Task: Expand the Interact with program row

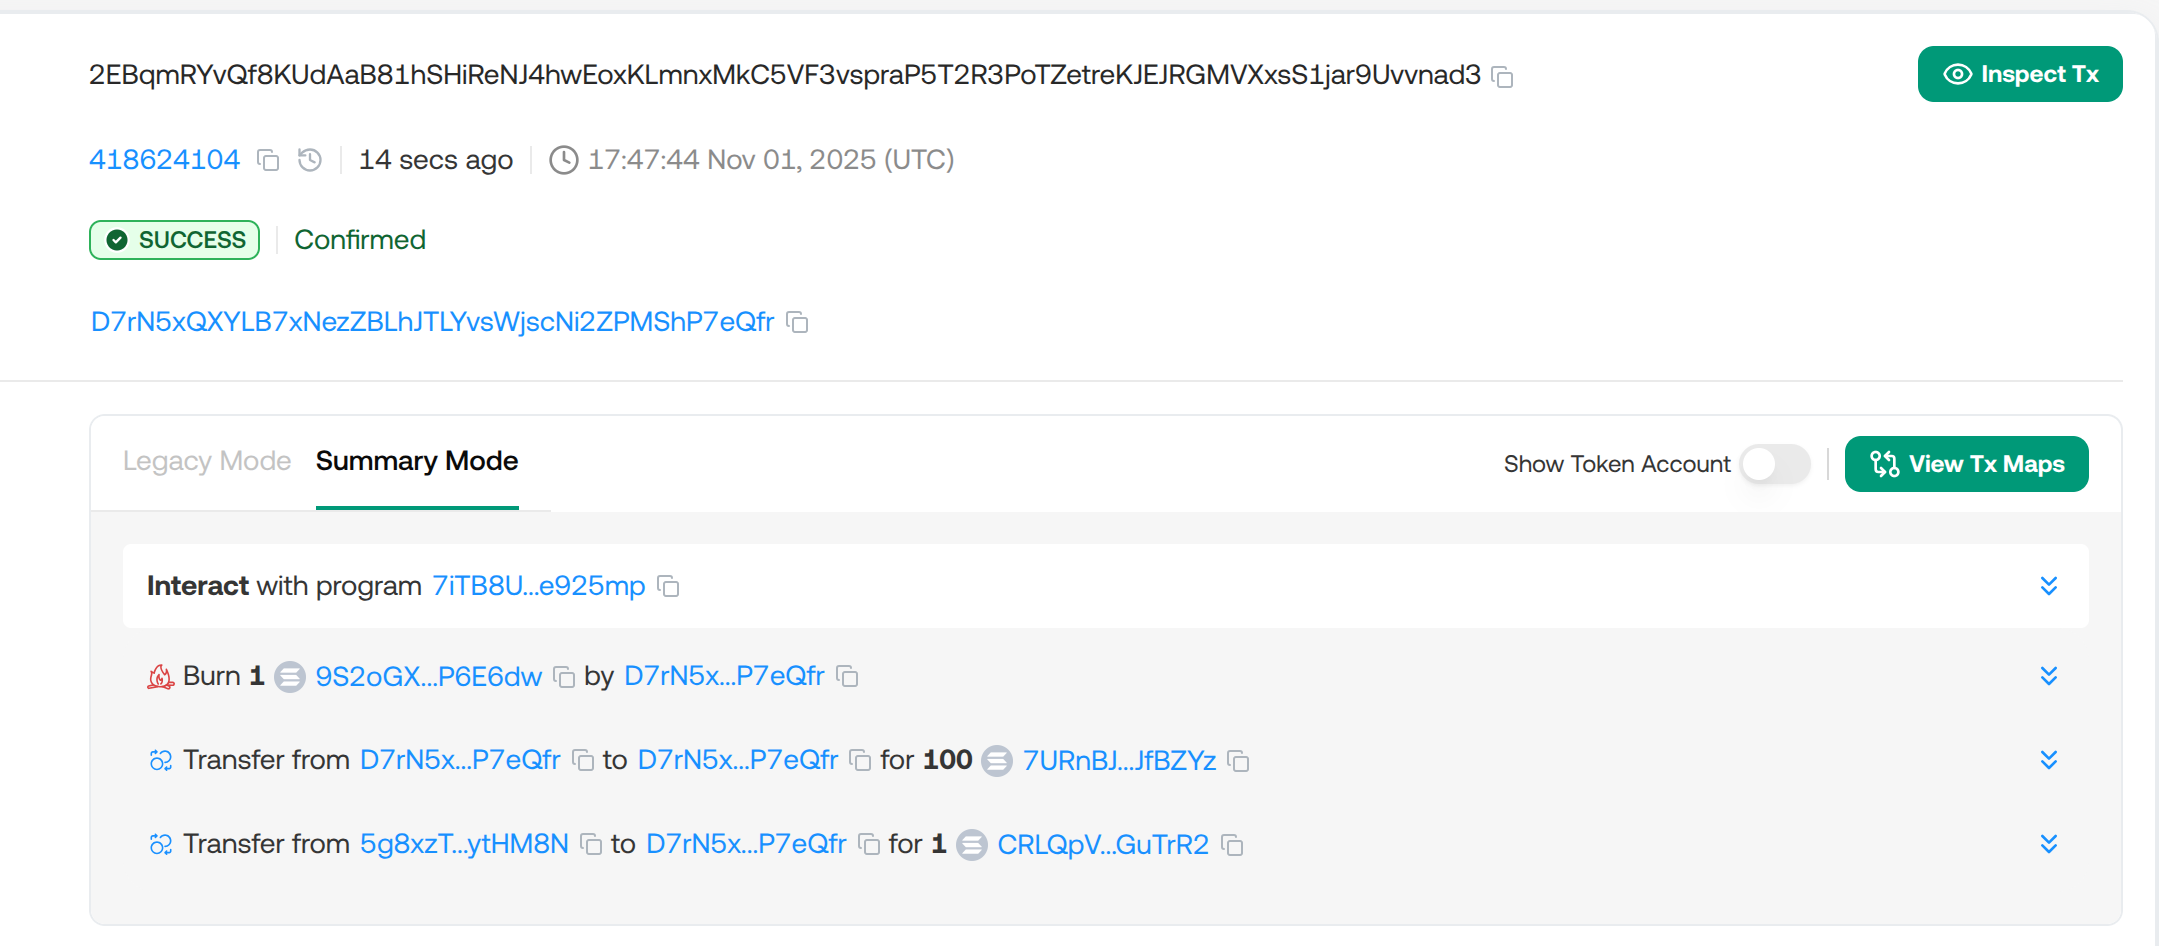Action: [x=2048, y=586]
